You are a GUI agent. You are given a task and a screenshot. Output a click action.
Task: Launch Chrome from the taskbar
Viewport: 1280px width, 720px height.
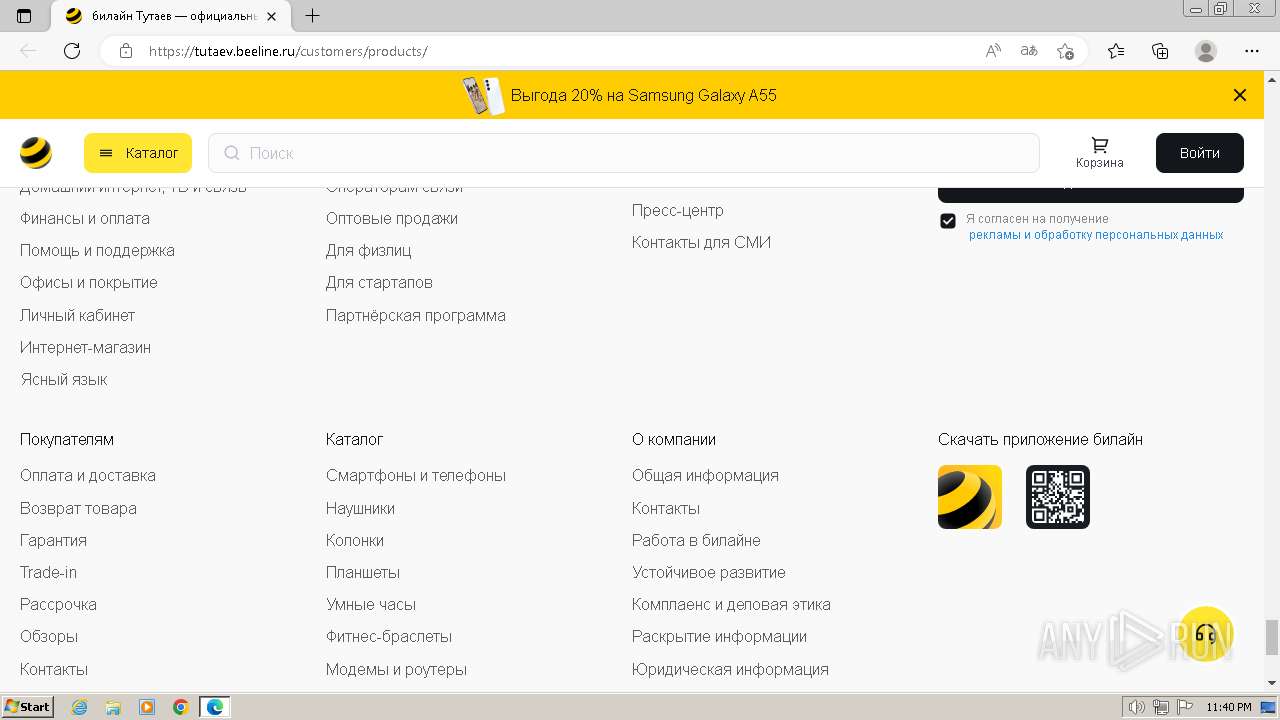tap(180, 707)
